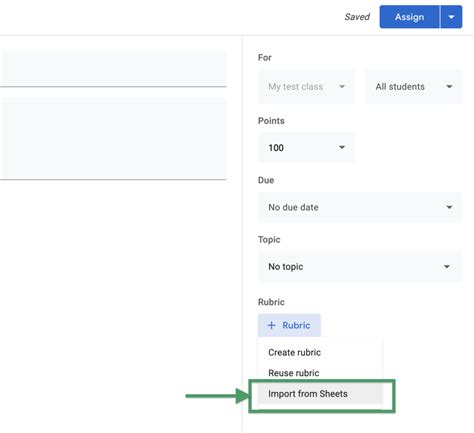Click the Saved status text
This screenshot has height=433, width=474.
point(357,17)
